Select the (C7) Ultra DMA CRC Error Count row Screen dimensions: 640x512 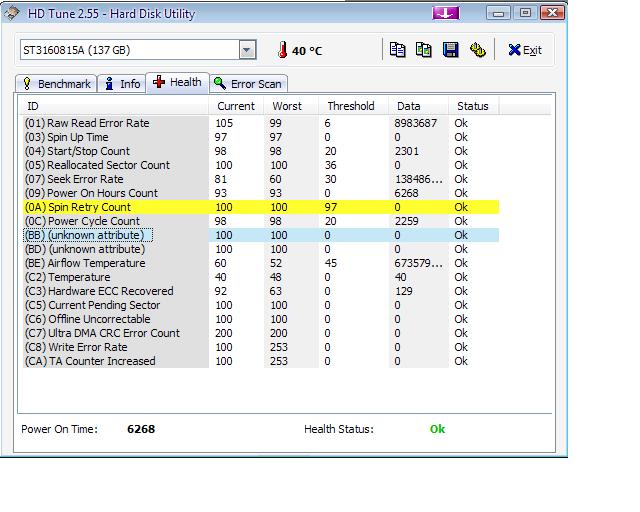[261, 333]
